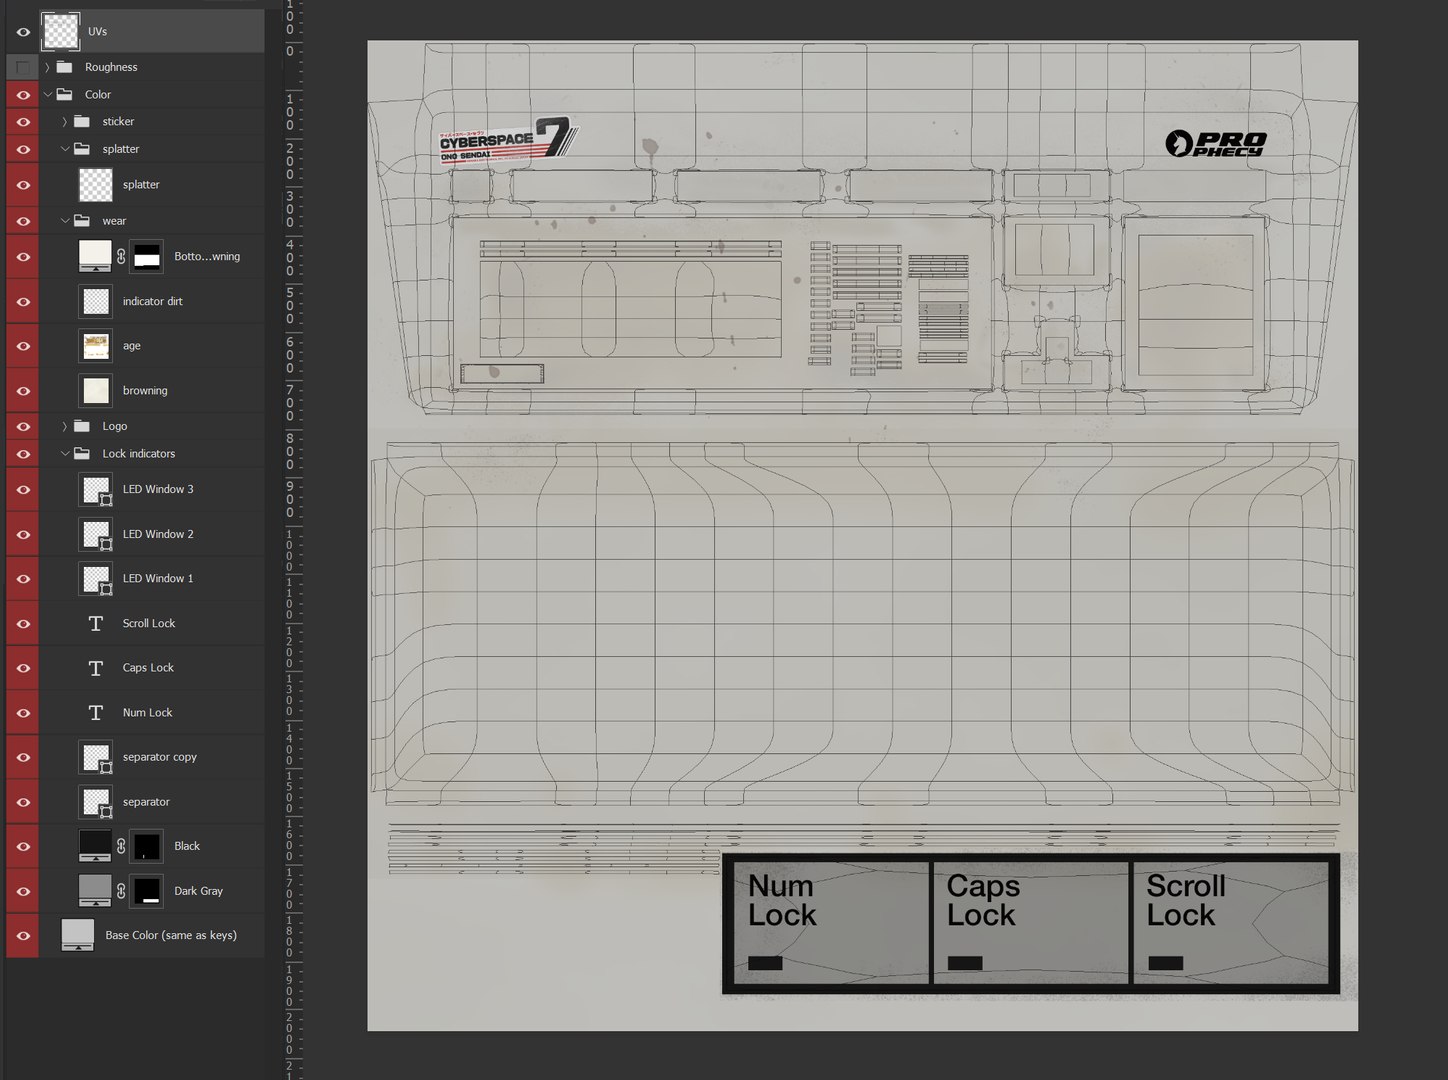Expand the Logo group
Screen dimensions: 1448x1080
[64, 426]
